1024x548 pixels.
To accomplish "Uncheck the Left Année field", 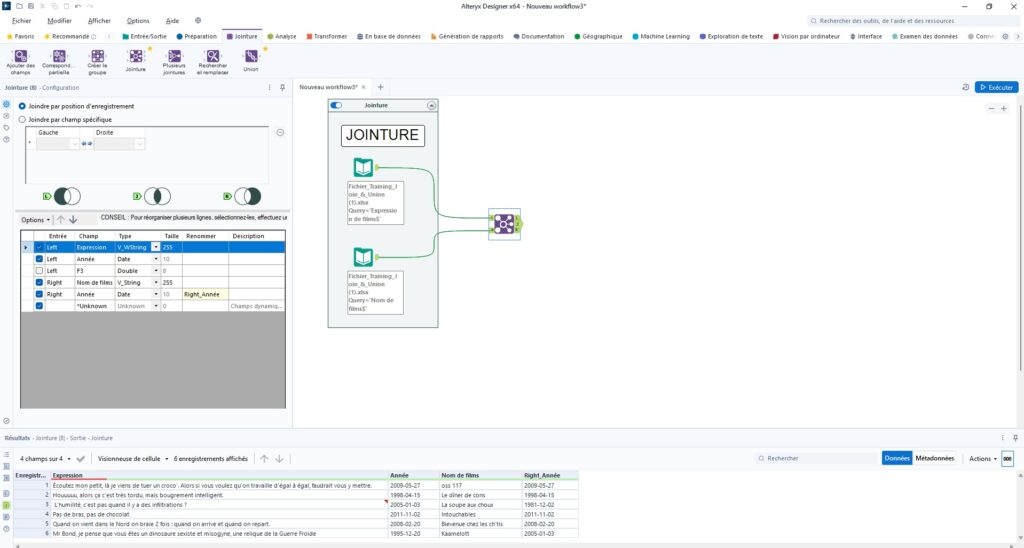I will tap(39, 259).
